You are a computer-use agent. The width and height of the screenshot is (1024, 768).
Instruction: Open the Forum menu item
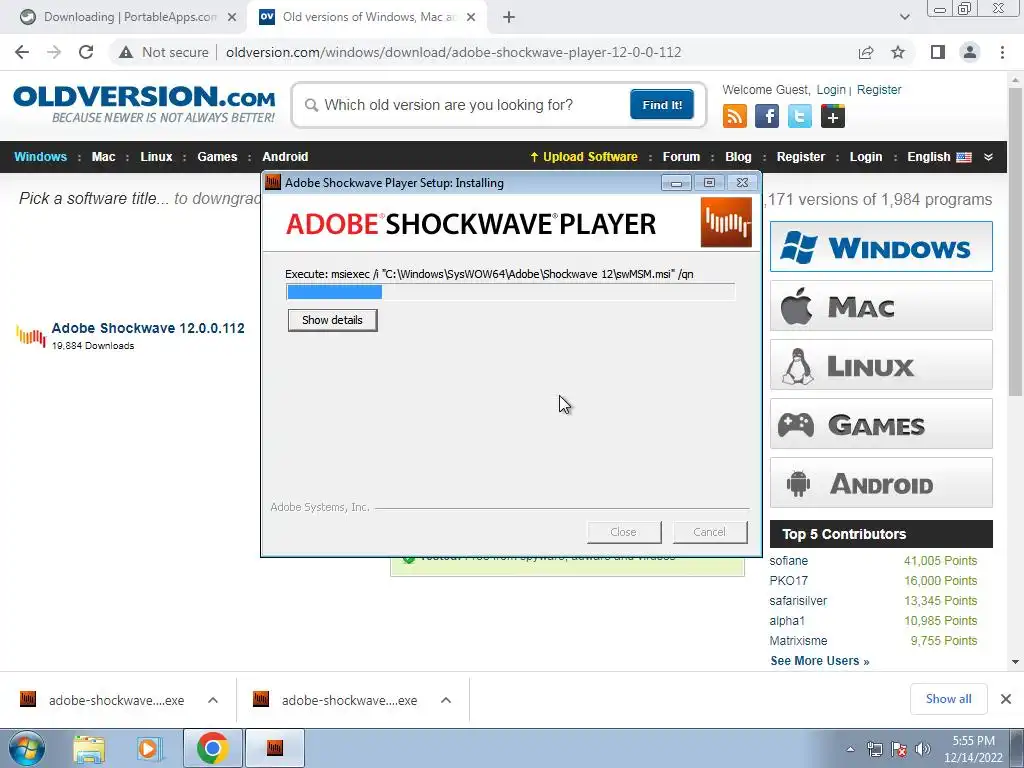click(681, 157)
